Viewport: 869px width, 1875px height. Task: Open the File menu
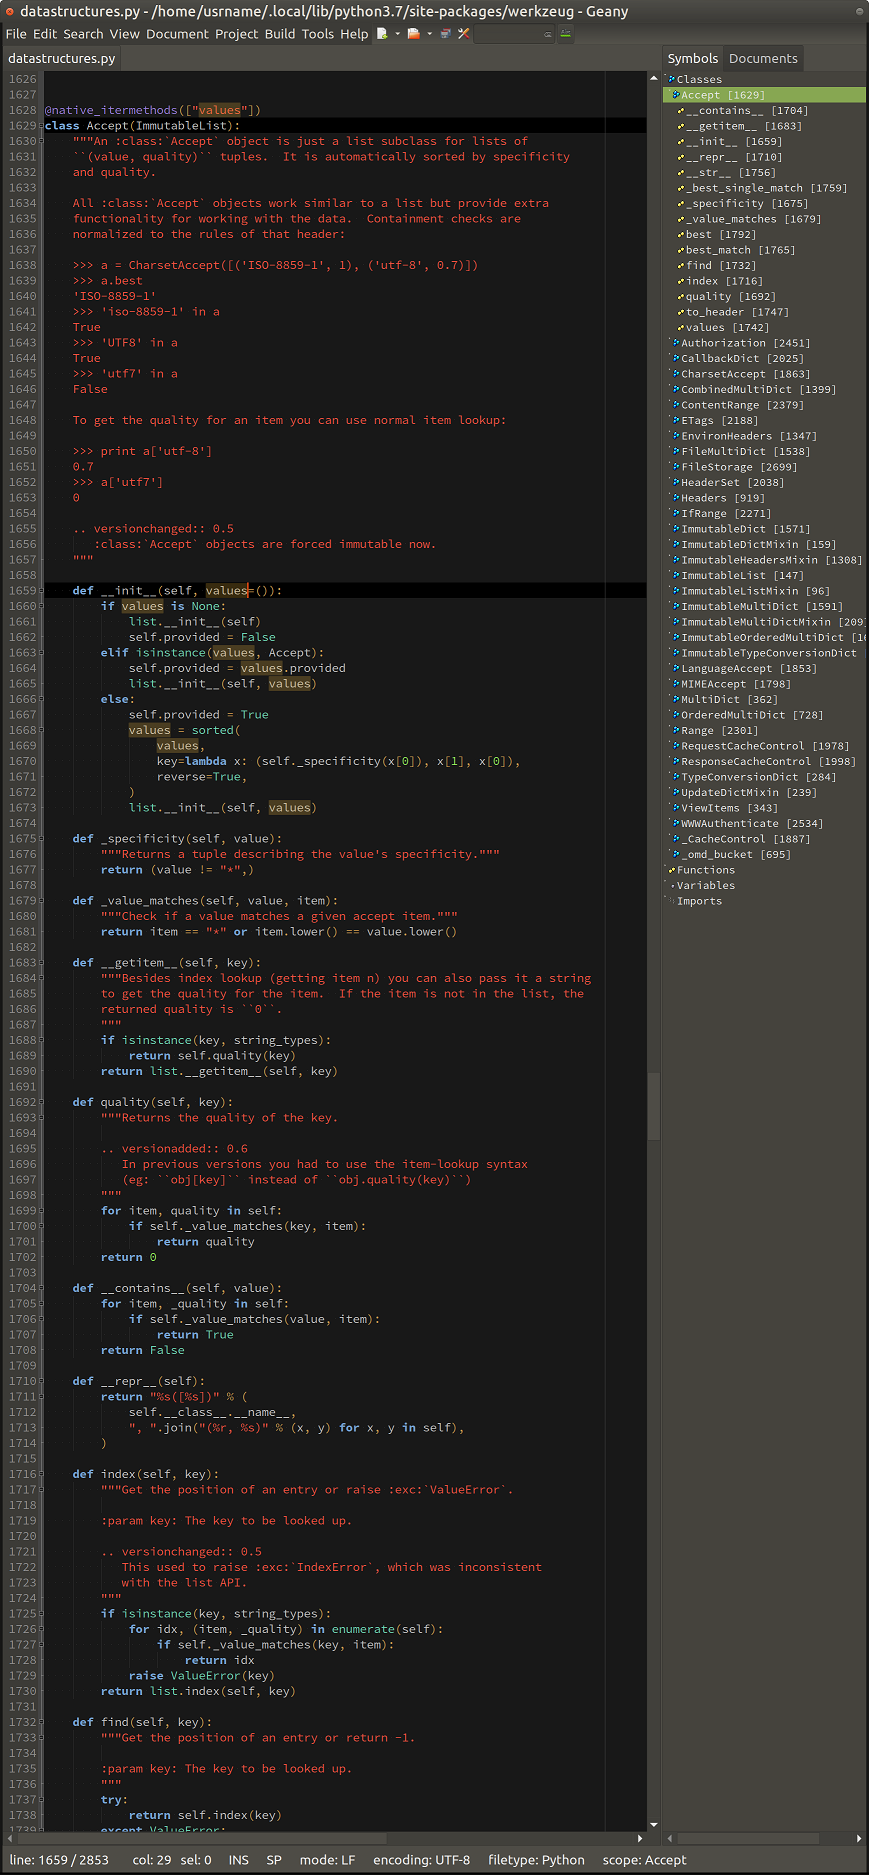(16, 34)
